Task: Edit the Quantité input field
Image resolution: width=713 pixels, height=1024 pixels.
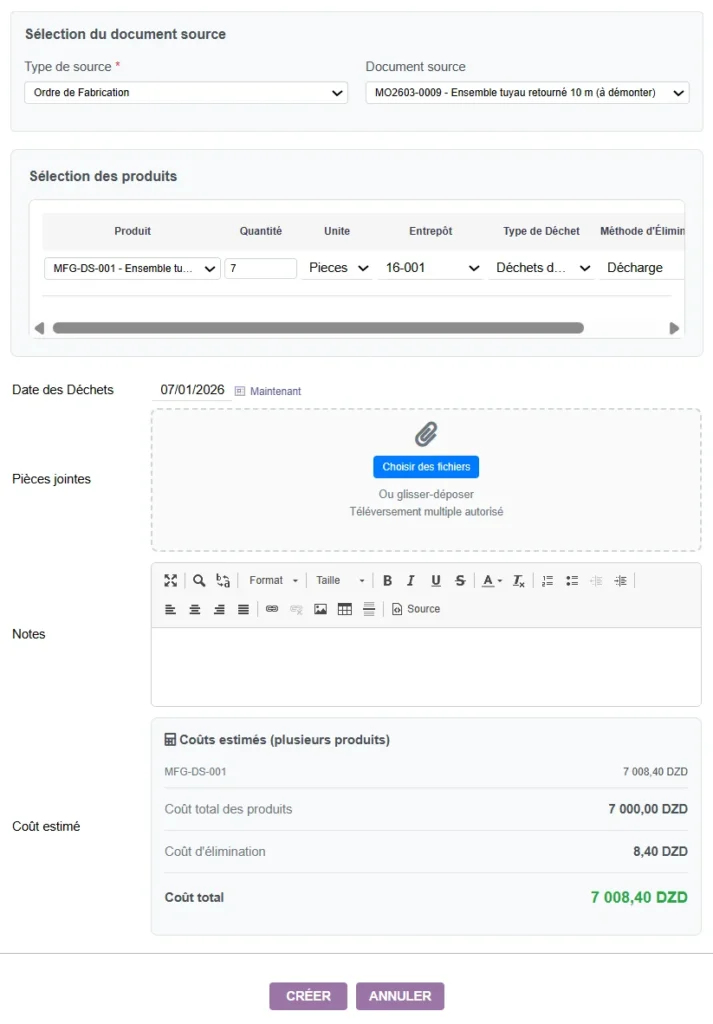Action: point(260,268)
